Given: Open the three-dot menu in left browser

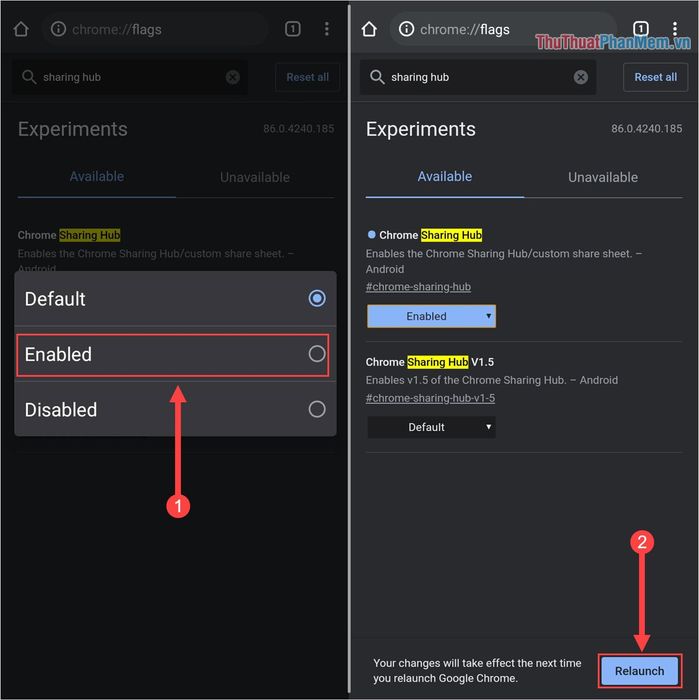Looking at the screenshot, I should pyautogui.click(x=326, y=29).
